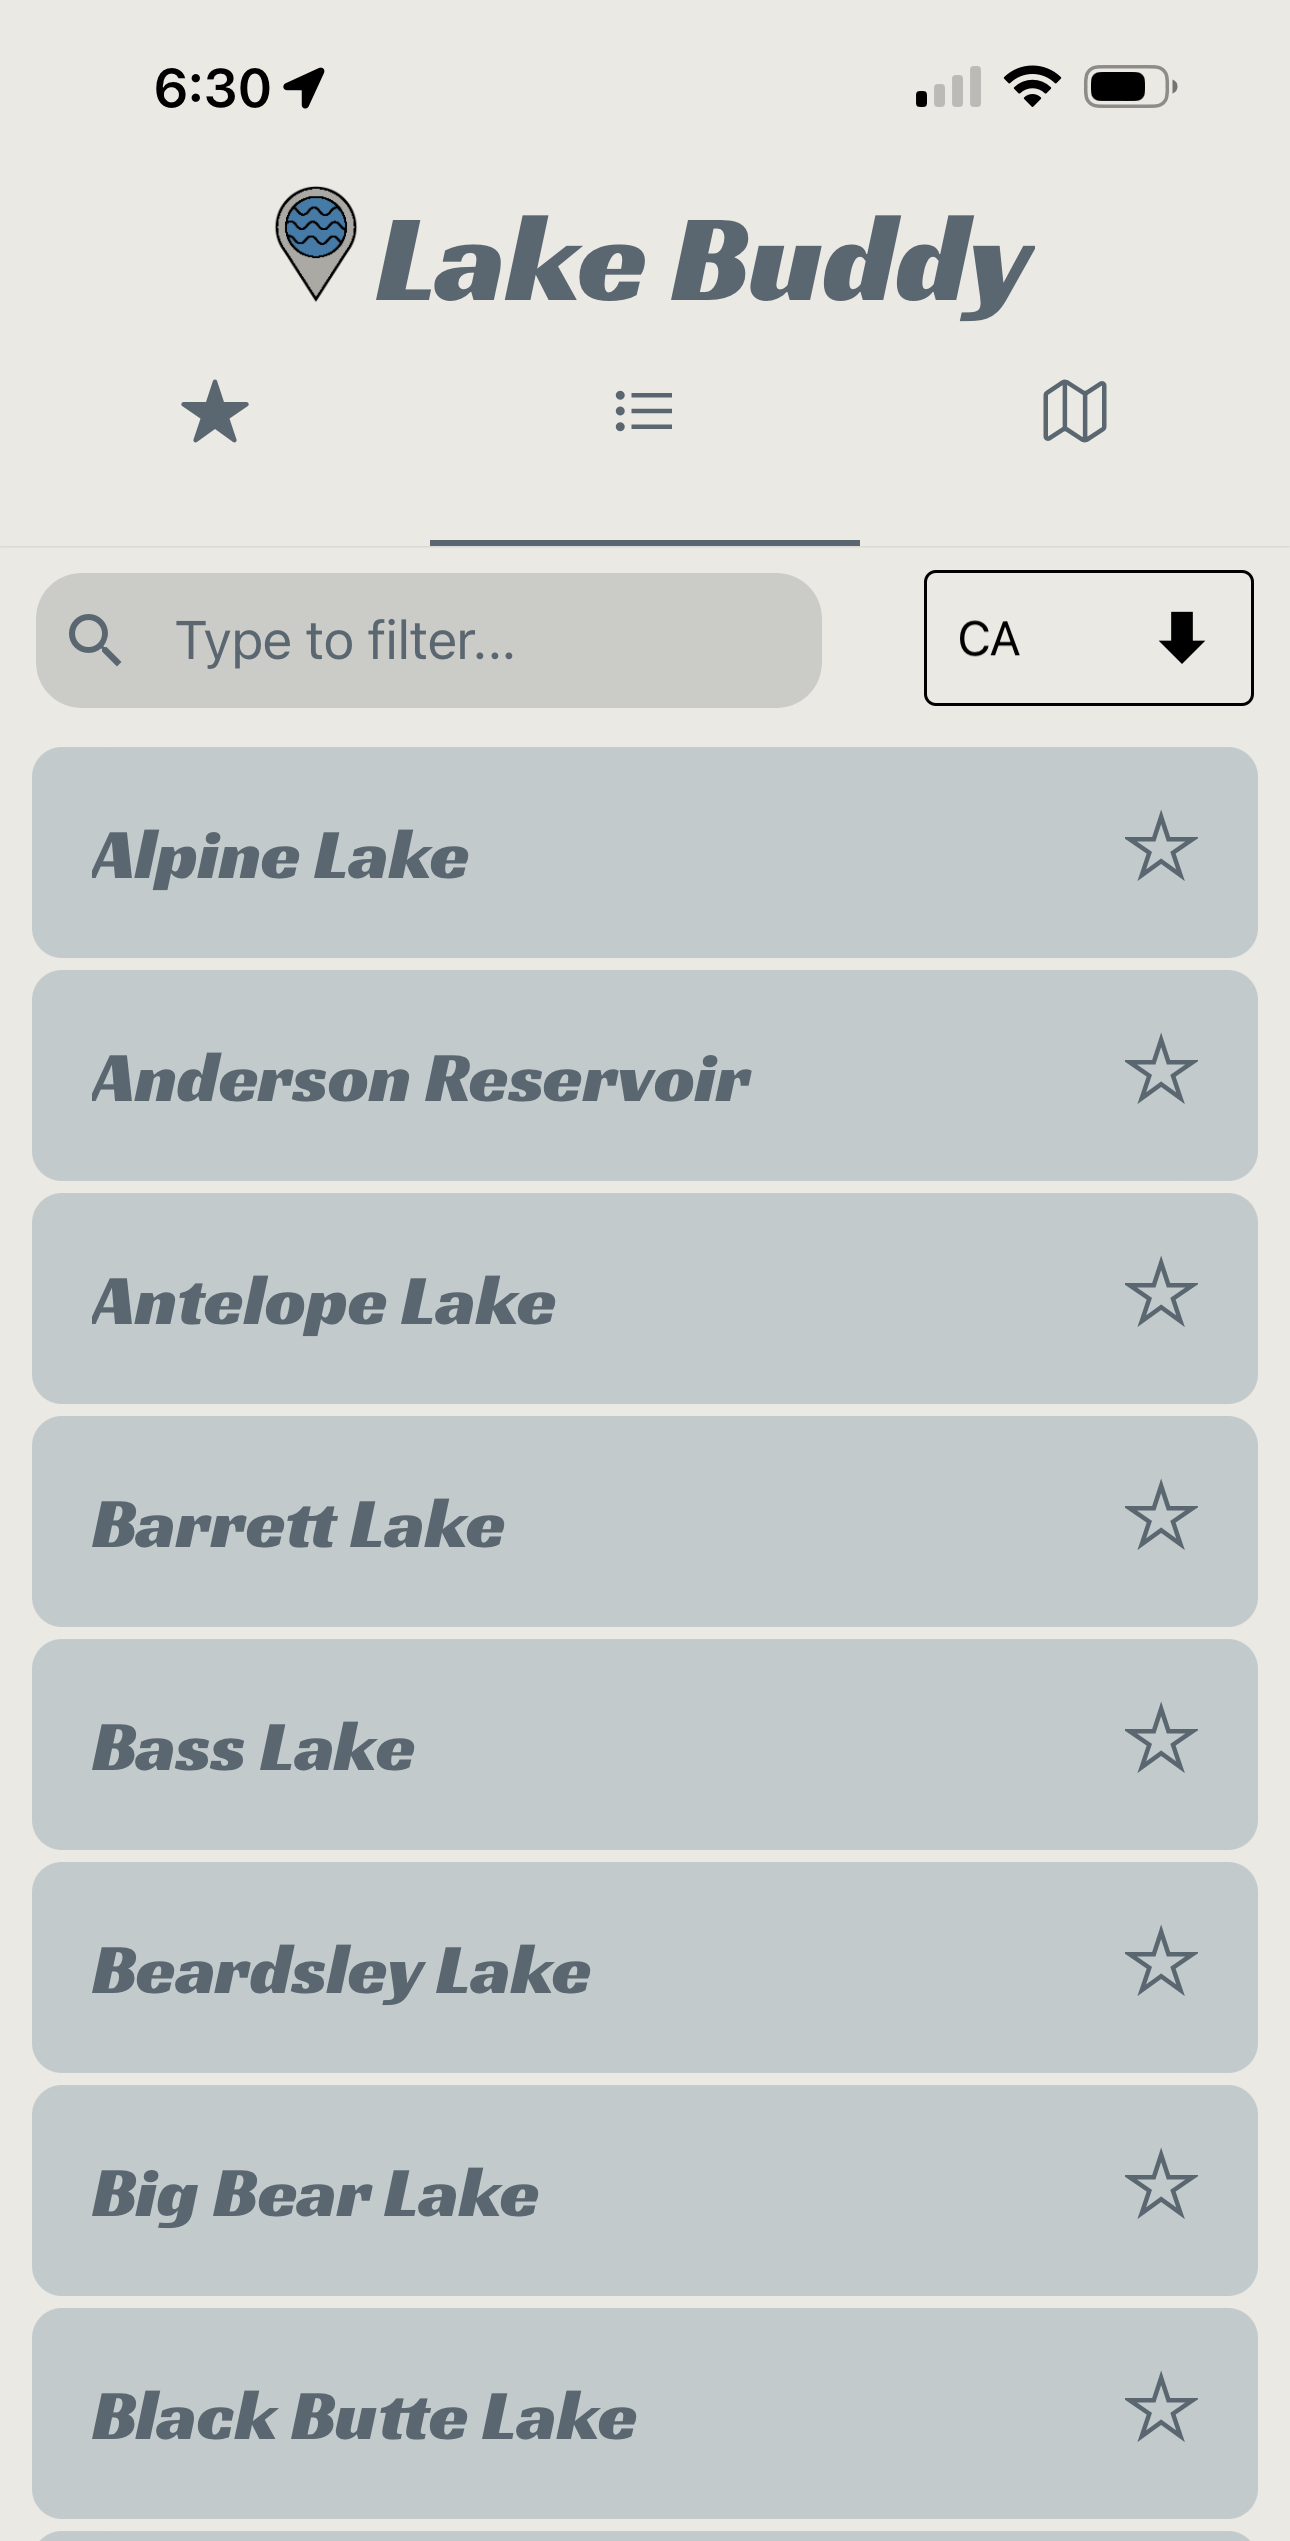The height and width of the screenshot is (2541, 1290).
Task: Open the Bass Lake entry
Action: (x=644, y=1744)
